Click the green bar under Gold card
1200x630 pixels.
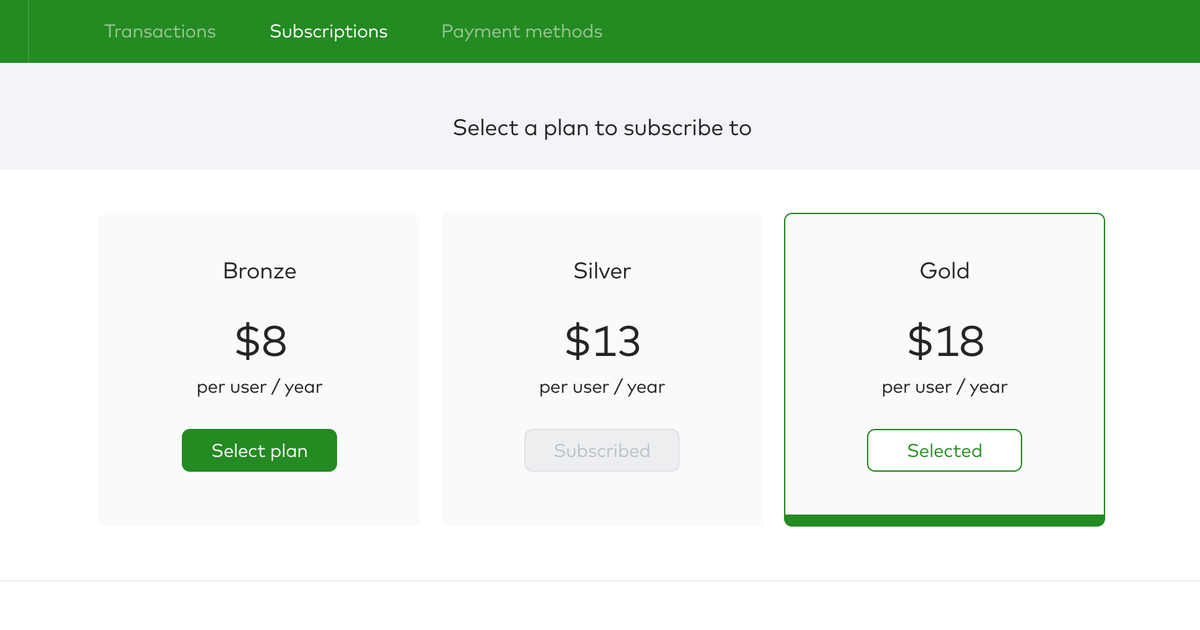(x=944, y=520)
